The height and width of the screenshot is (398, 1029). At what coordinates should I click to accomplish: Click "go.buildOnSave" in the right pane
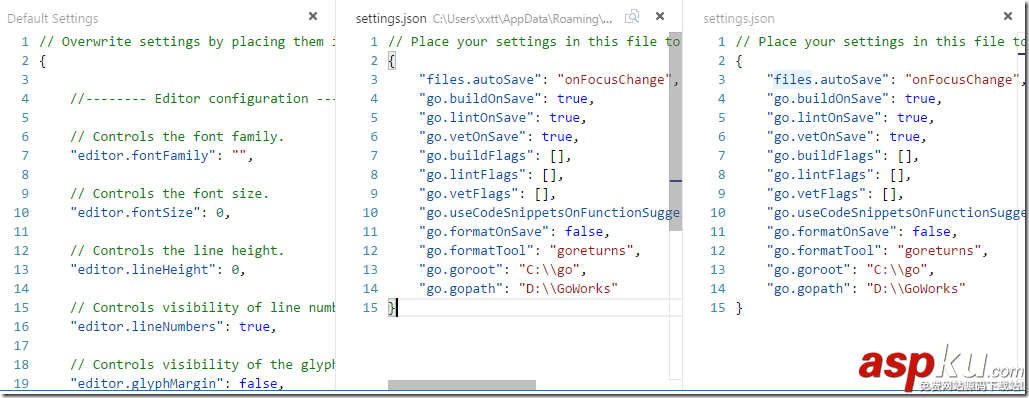pos(828,99)
